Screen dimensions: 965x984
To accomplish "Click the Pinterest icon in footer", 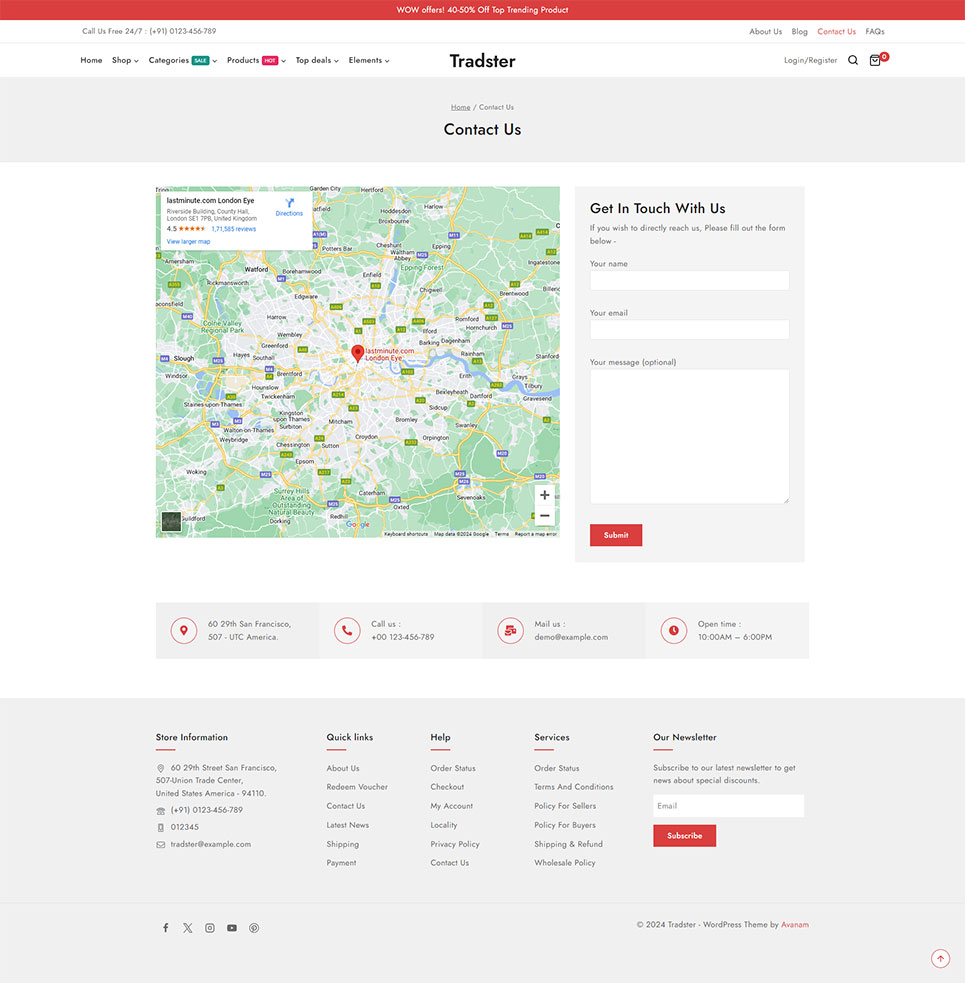I will click(x=254, y=928).
